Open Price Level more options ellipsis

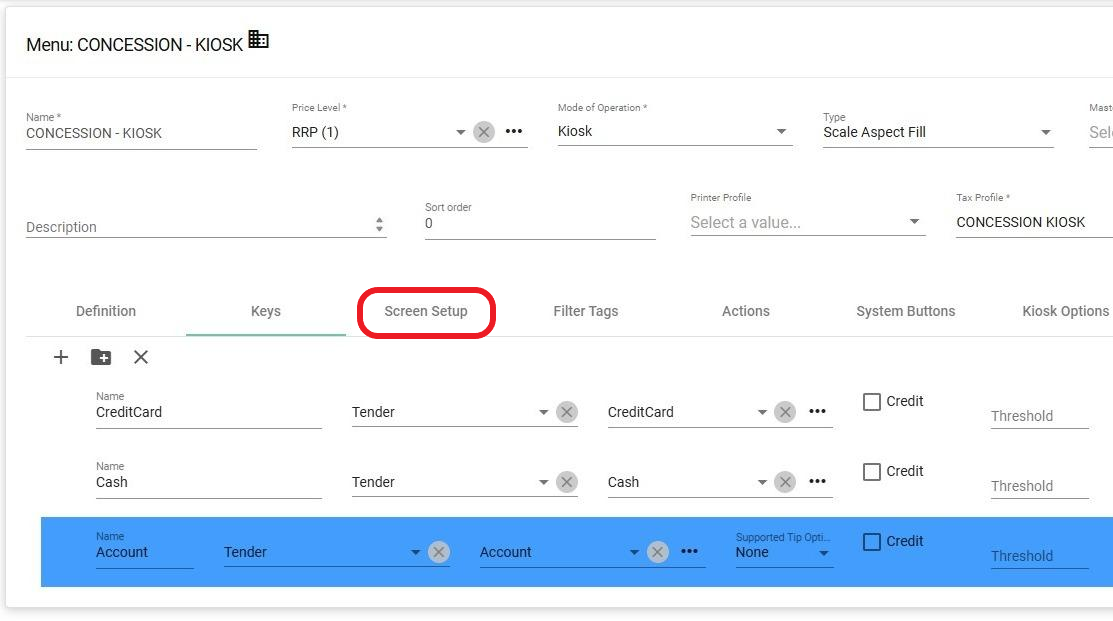[514, 132]
